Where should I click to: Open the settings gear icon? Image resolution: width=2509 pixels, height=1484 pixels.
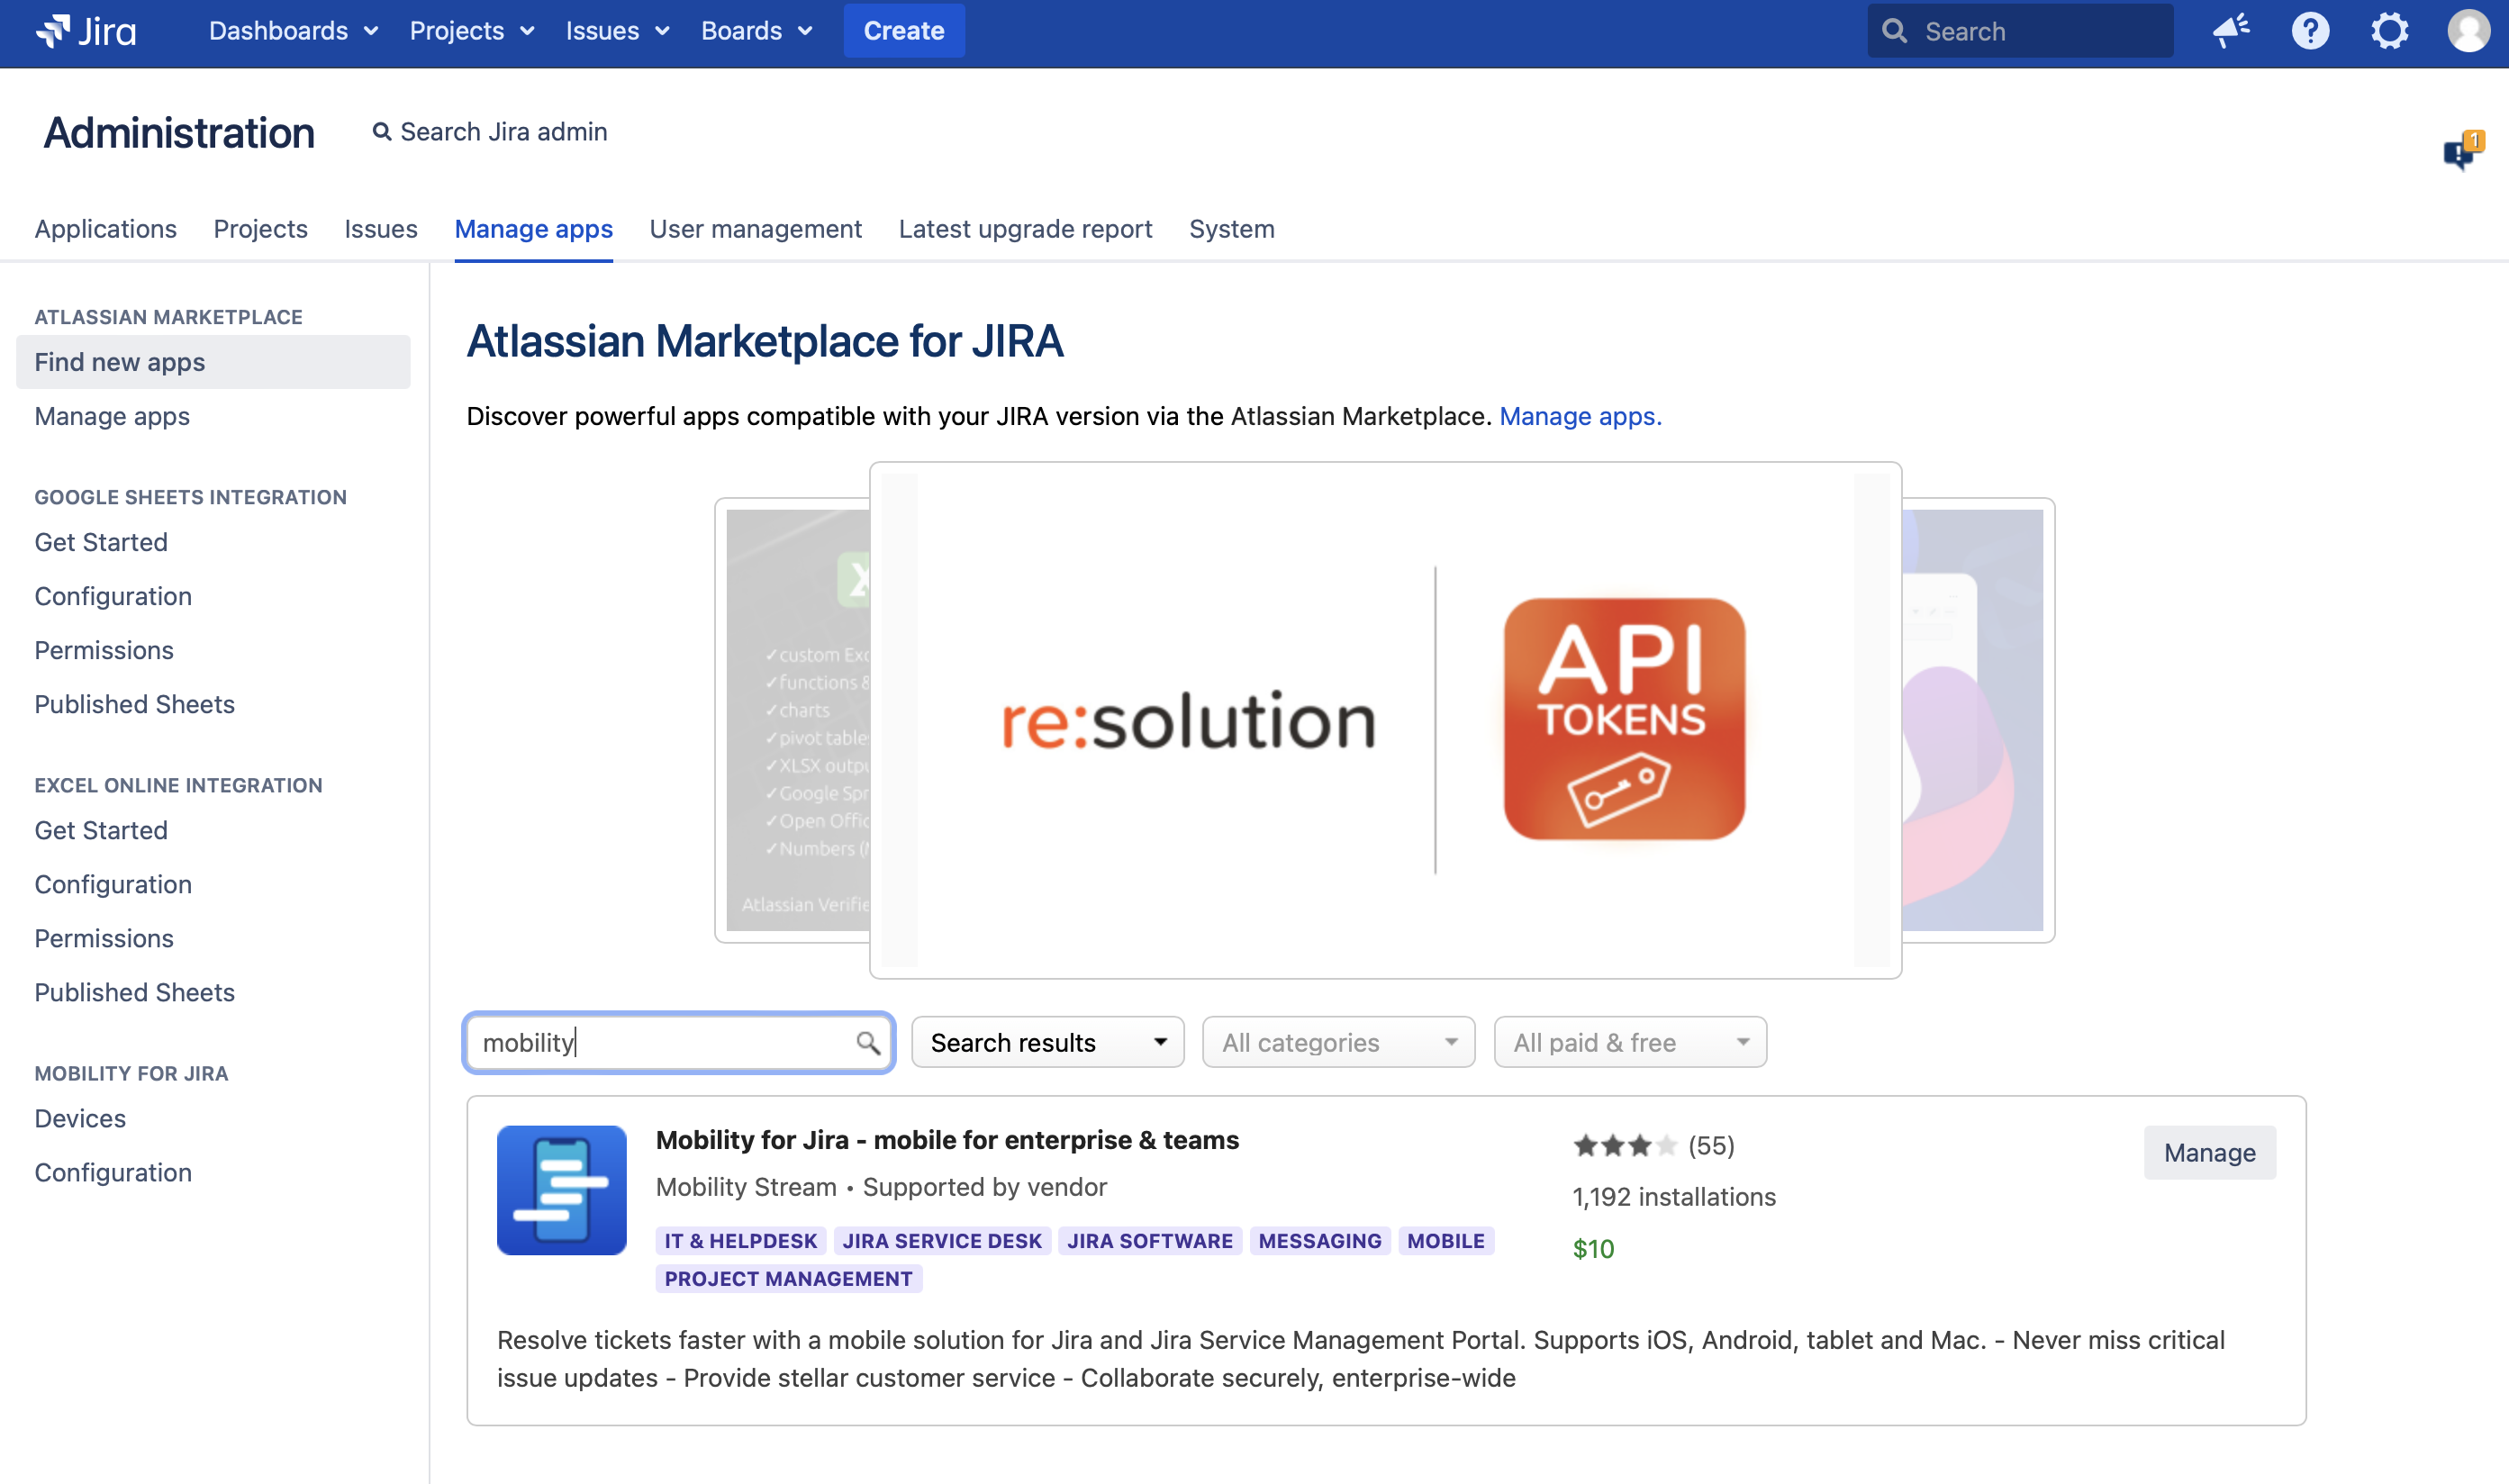point(2389,31)
